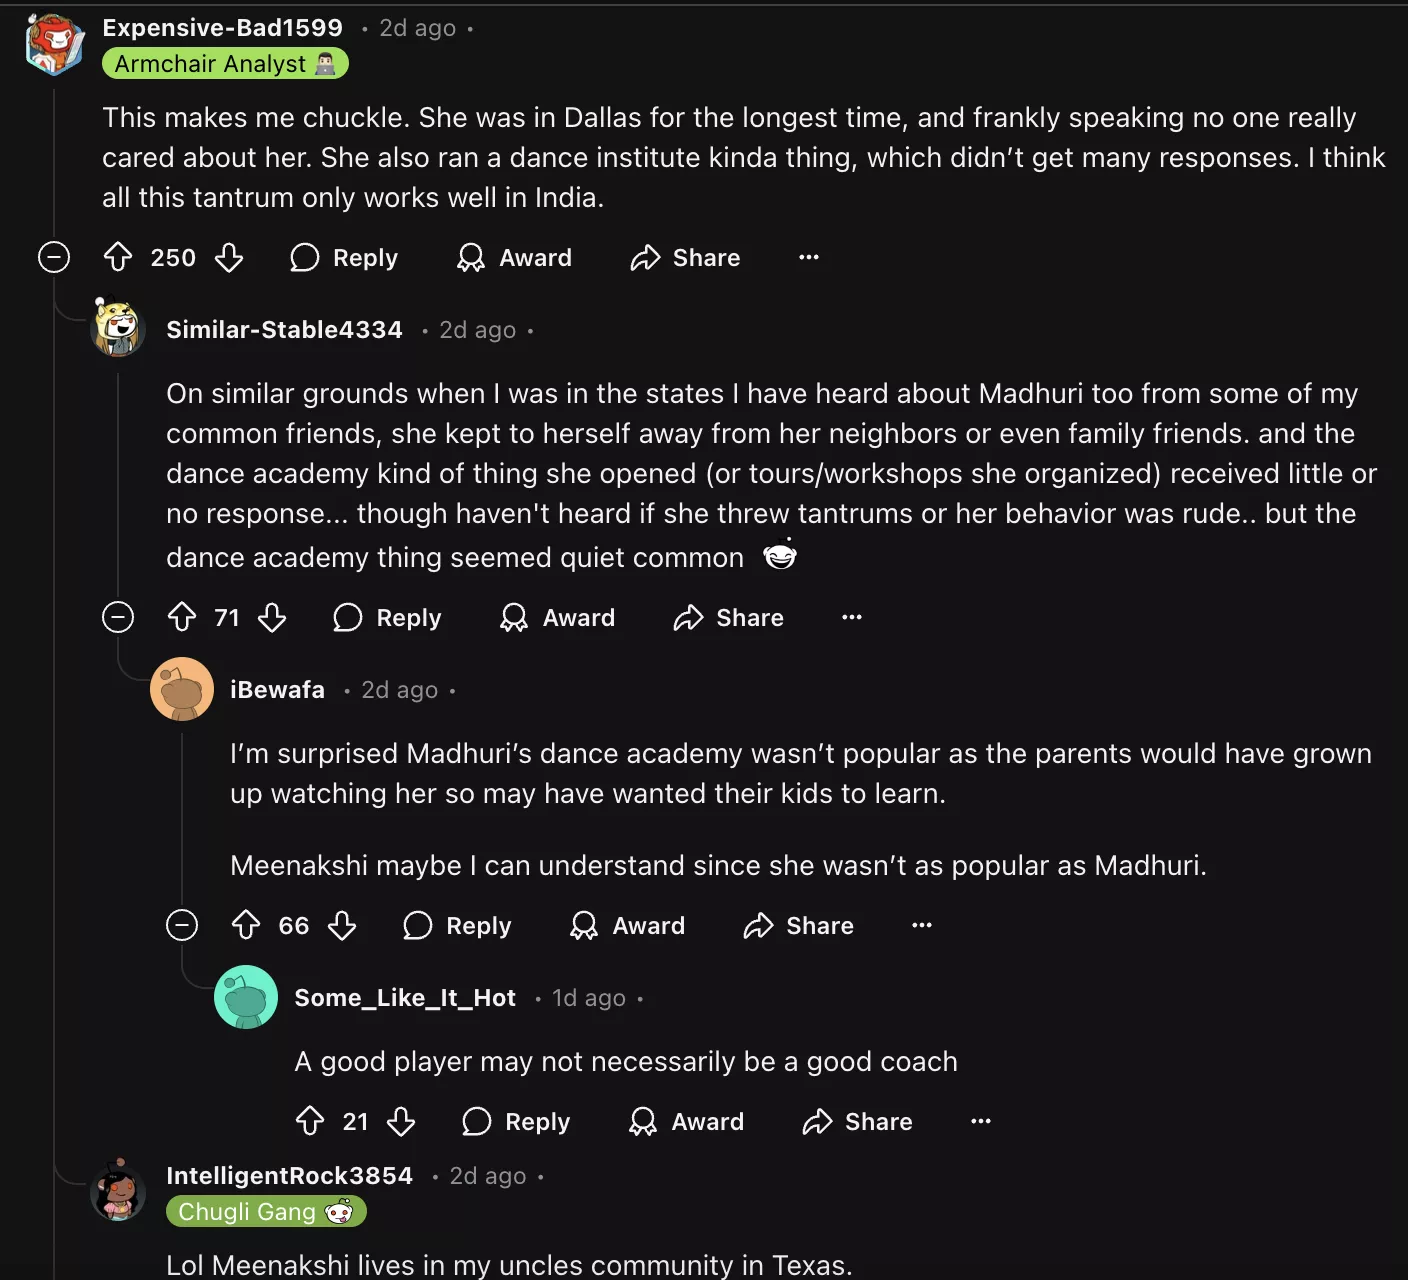
Task: Reply to Some_Like_It_Hot's comment
Action: tap(516, 1122)
